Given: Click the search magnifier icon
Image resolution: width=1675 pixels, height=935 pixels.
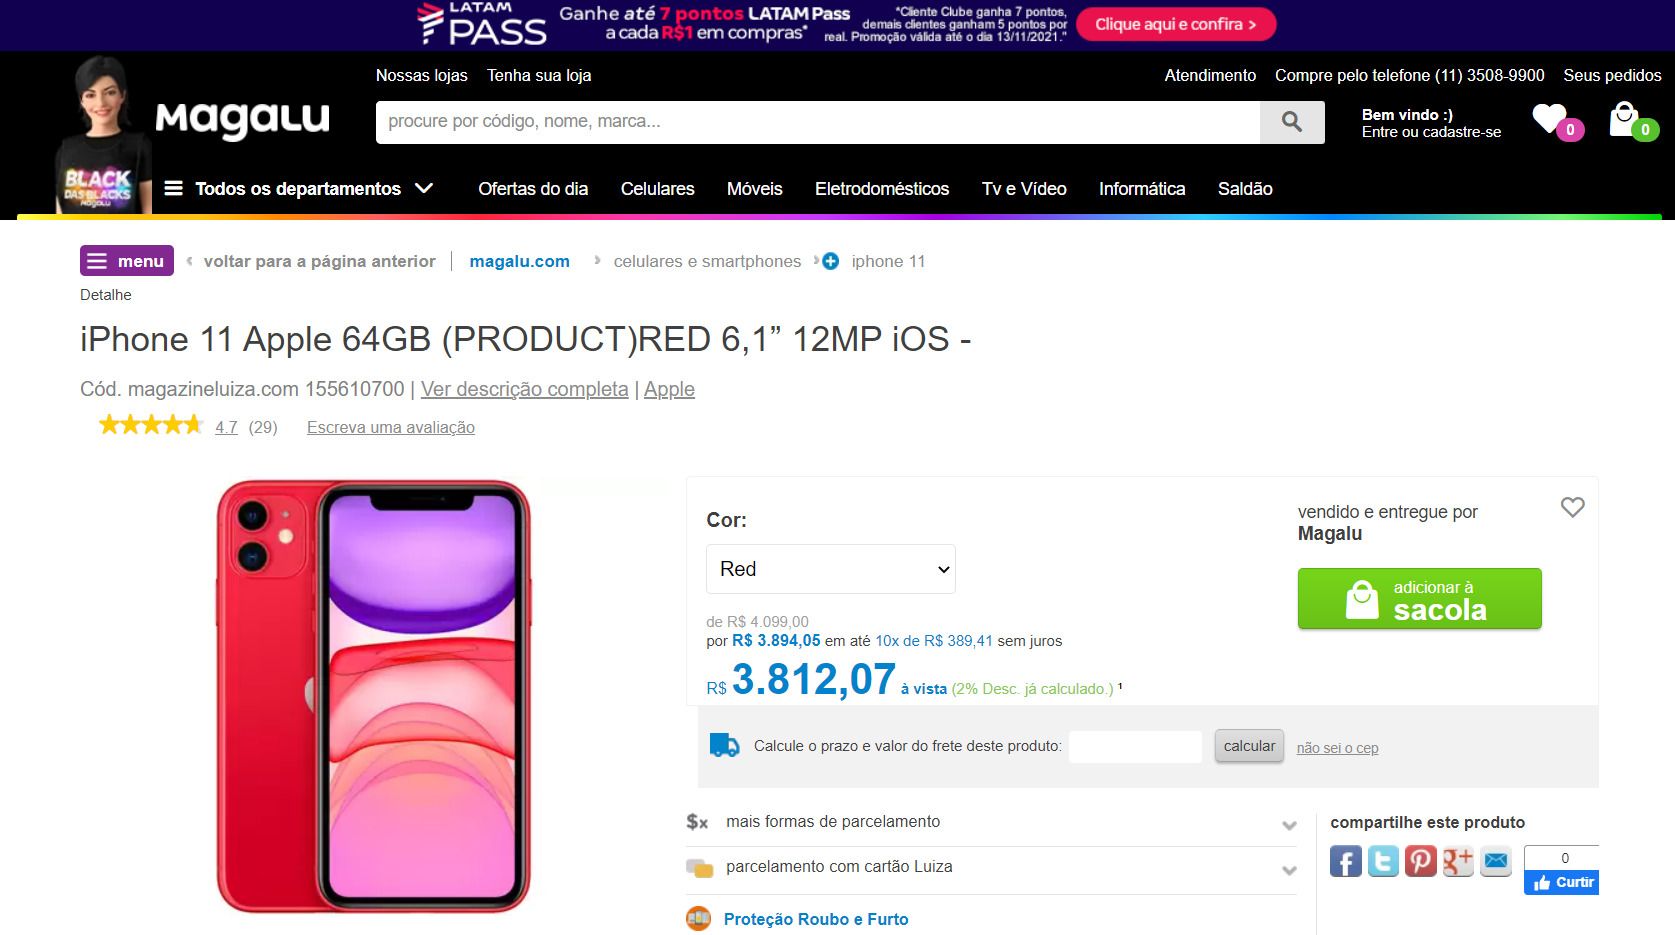Looking at the screenshot, I should 1292,122.
